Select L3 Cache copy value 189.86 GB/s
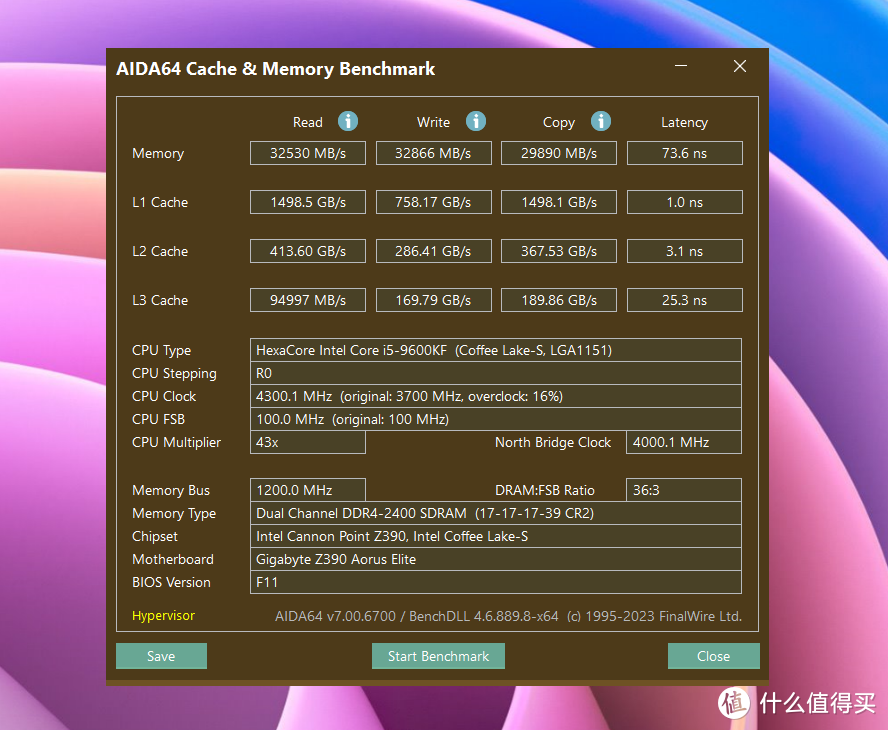The width and height of the screenshot is (888, 730). (x=559, y=300)
